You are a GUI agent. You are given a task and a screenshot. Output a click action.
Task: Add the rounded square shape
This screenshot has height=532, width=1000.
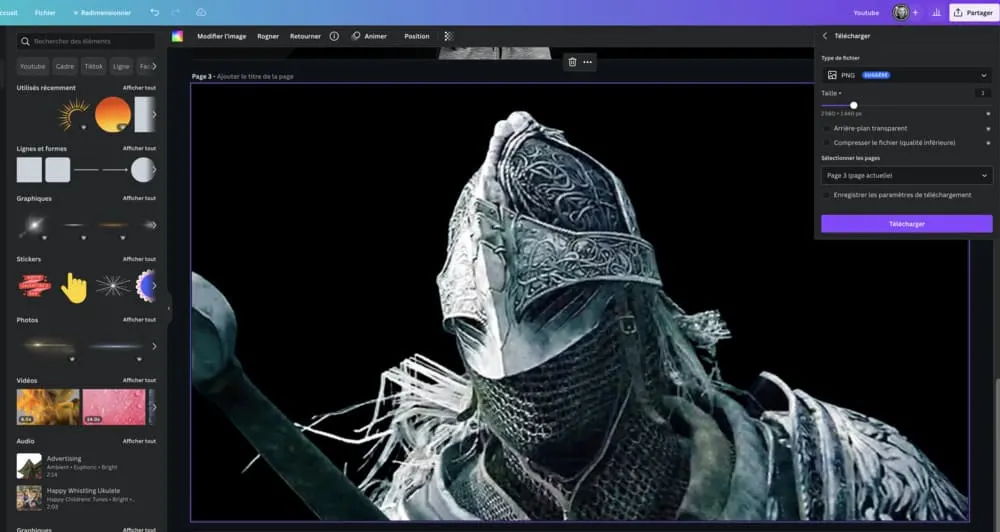click(x=57, y=170)
